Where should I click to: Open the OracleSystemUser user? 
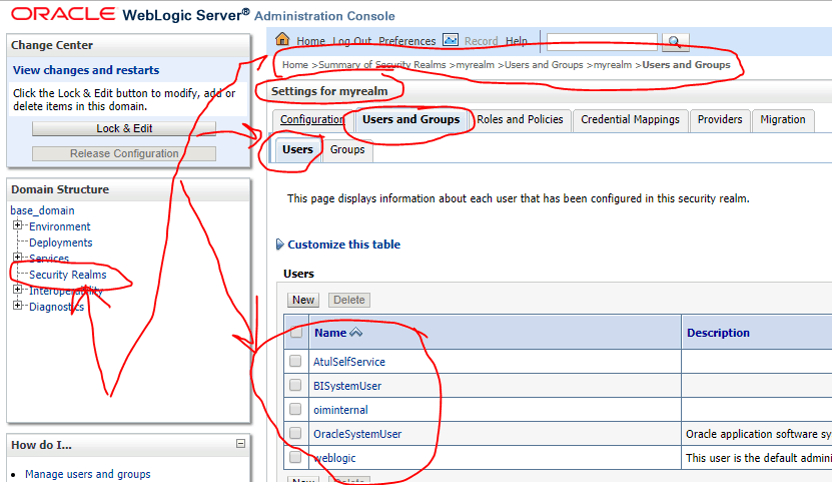(x=357, y=434)
